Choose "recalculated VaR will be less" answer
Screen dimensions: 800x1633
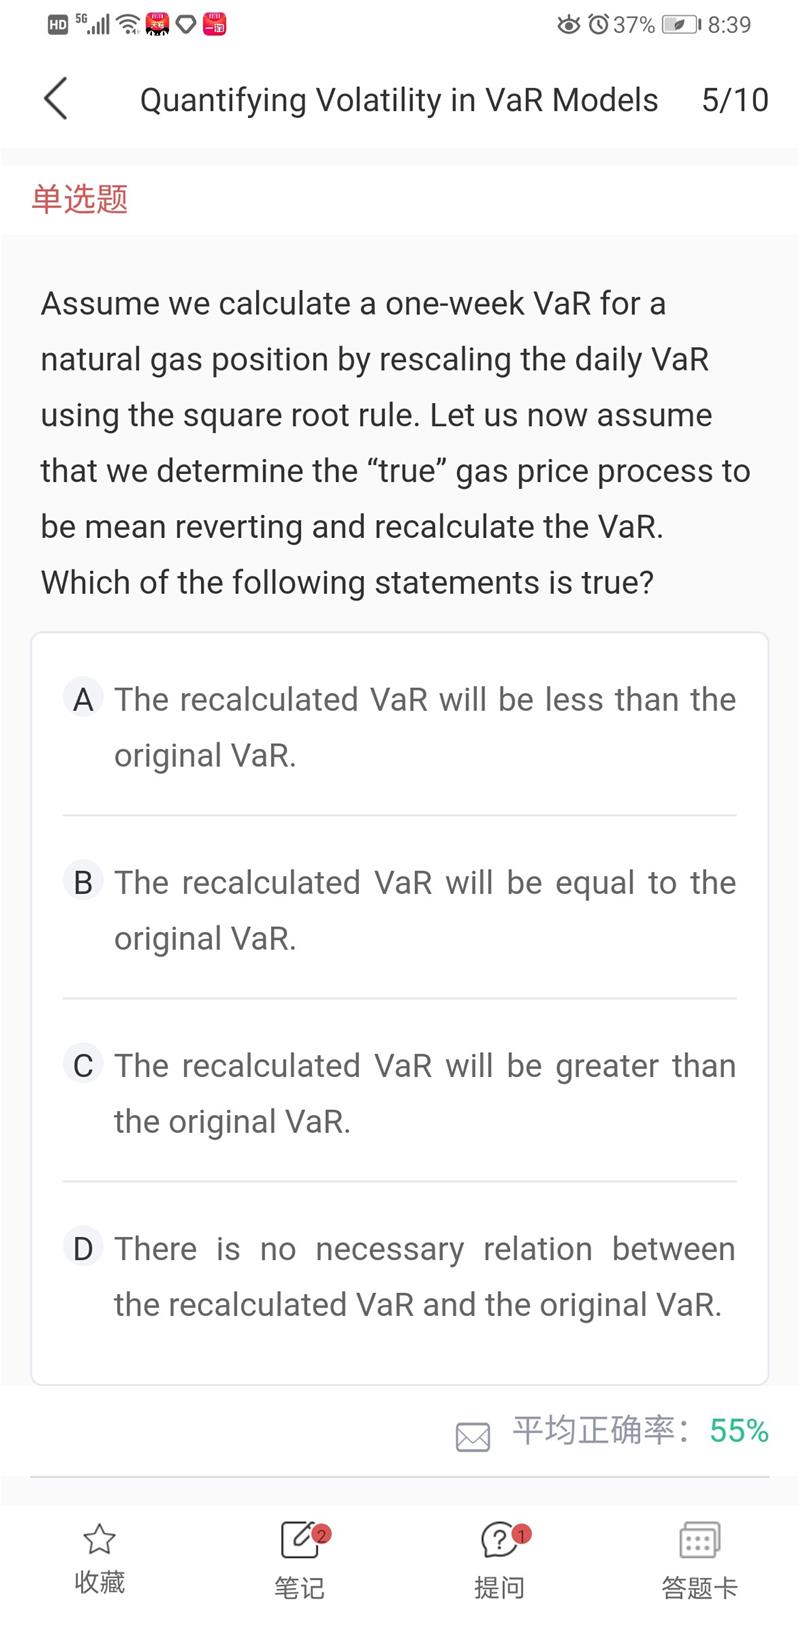tap(425, 726)
